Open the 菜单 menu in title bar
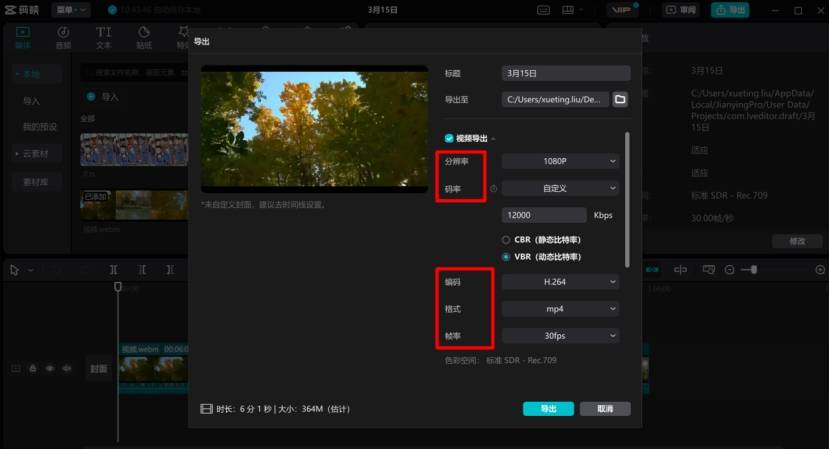The width and height of the screenshot is (830, 449). 69,10
